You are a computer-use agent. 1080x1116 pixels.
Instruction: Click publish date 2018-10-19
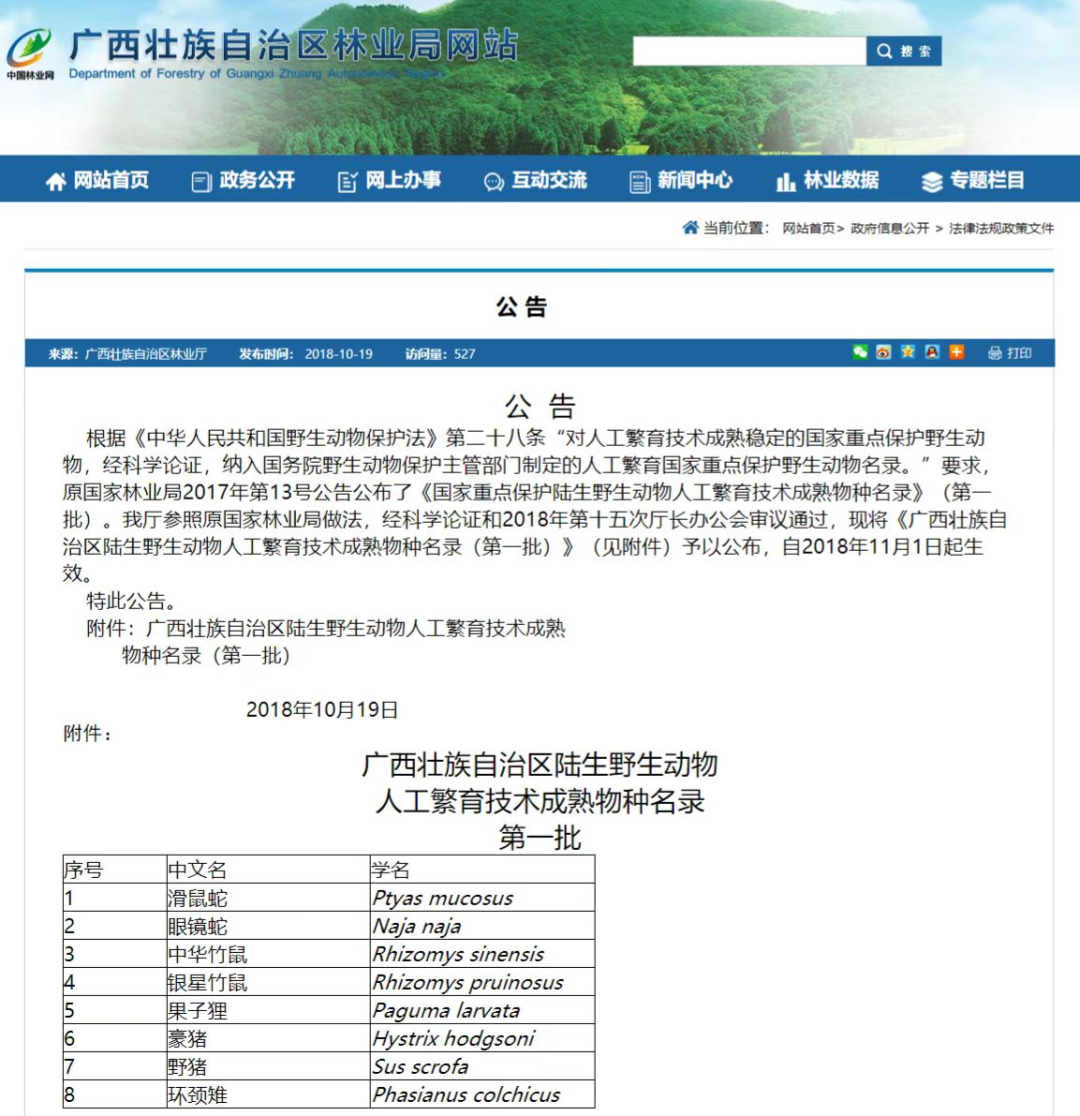point(339,354)
